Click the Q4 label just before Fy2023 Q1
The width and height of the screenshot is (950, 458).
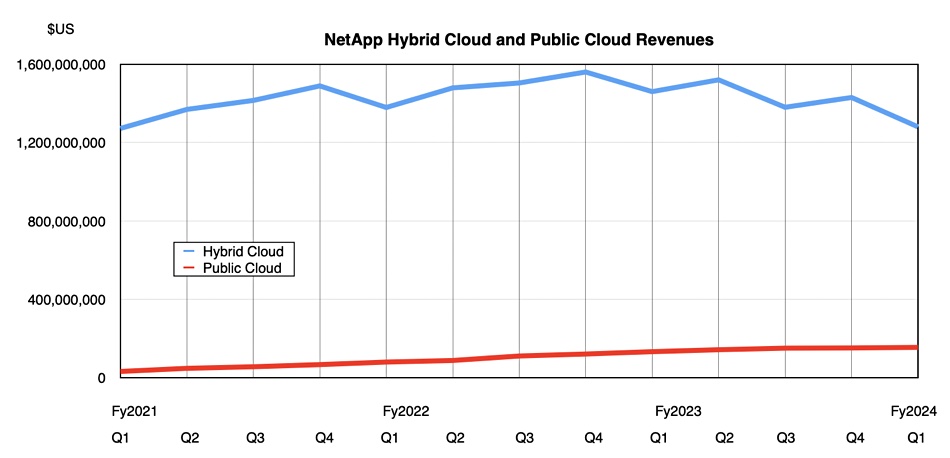point(593,437)
